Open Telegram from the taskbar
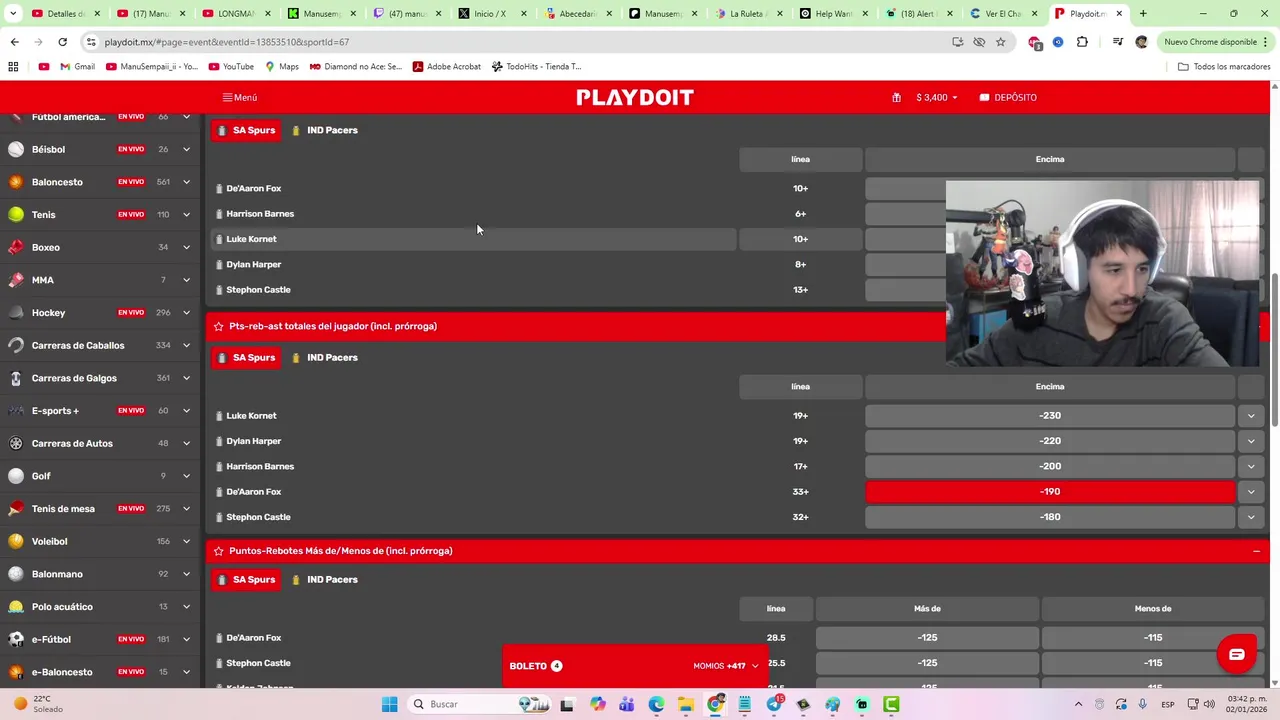This screenshot has height=720, width=1280. (774, 704)
